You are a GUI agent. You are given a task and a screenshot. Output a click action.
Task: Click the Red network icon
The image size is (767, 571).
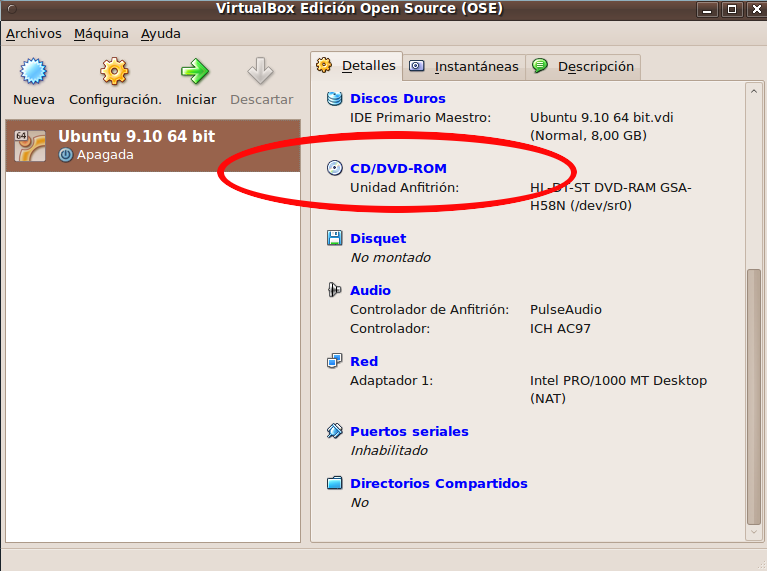[x=335, y=361]
